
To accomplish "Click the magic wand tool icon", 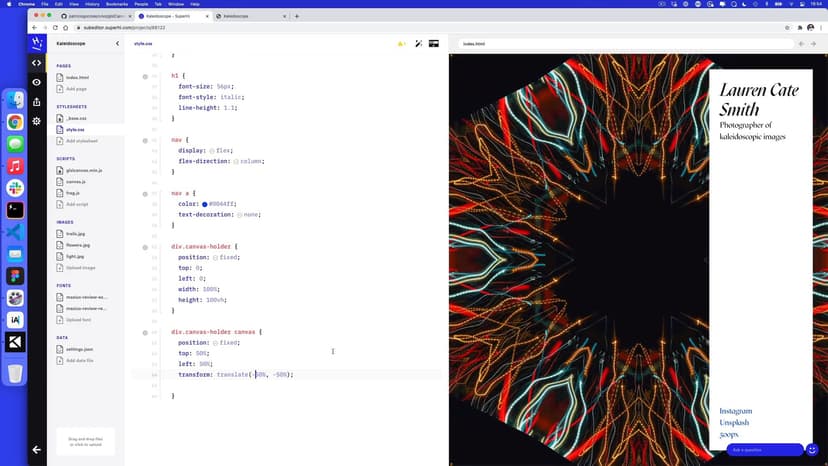I will (x=419, y=44).
